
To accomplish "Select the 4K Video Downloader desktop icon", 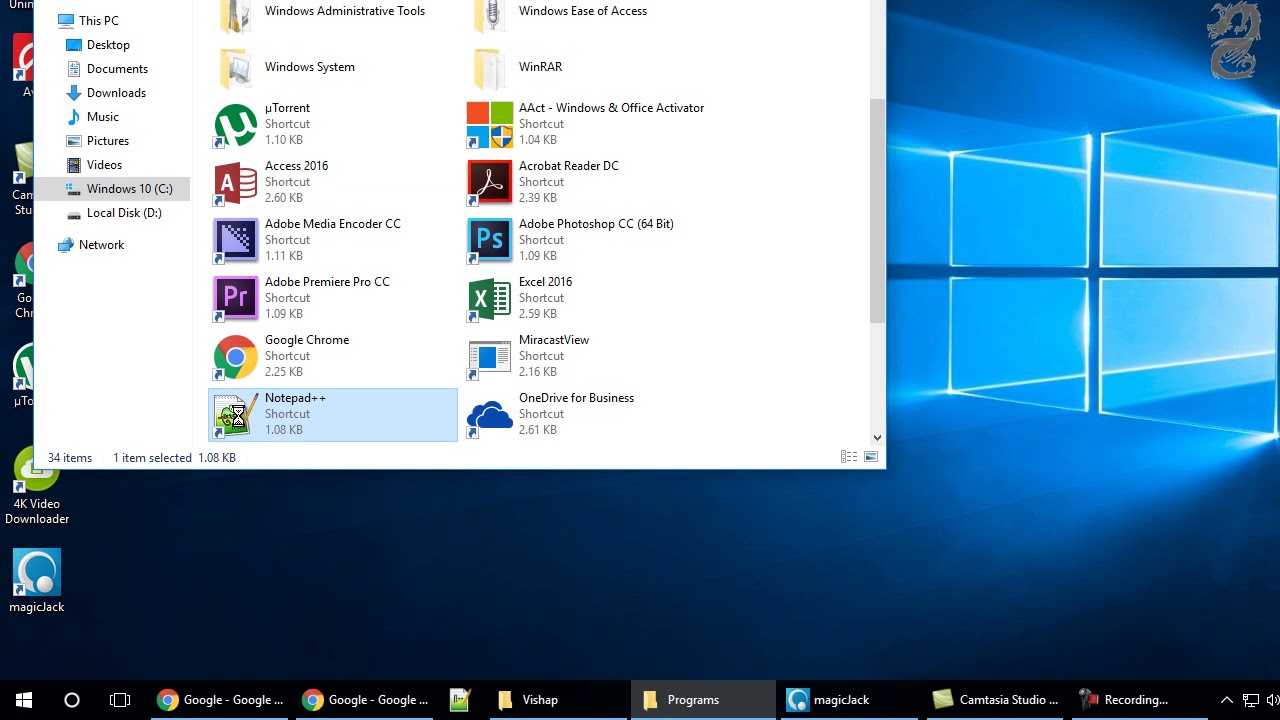I will click(x=37, y=487).
